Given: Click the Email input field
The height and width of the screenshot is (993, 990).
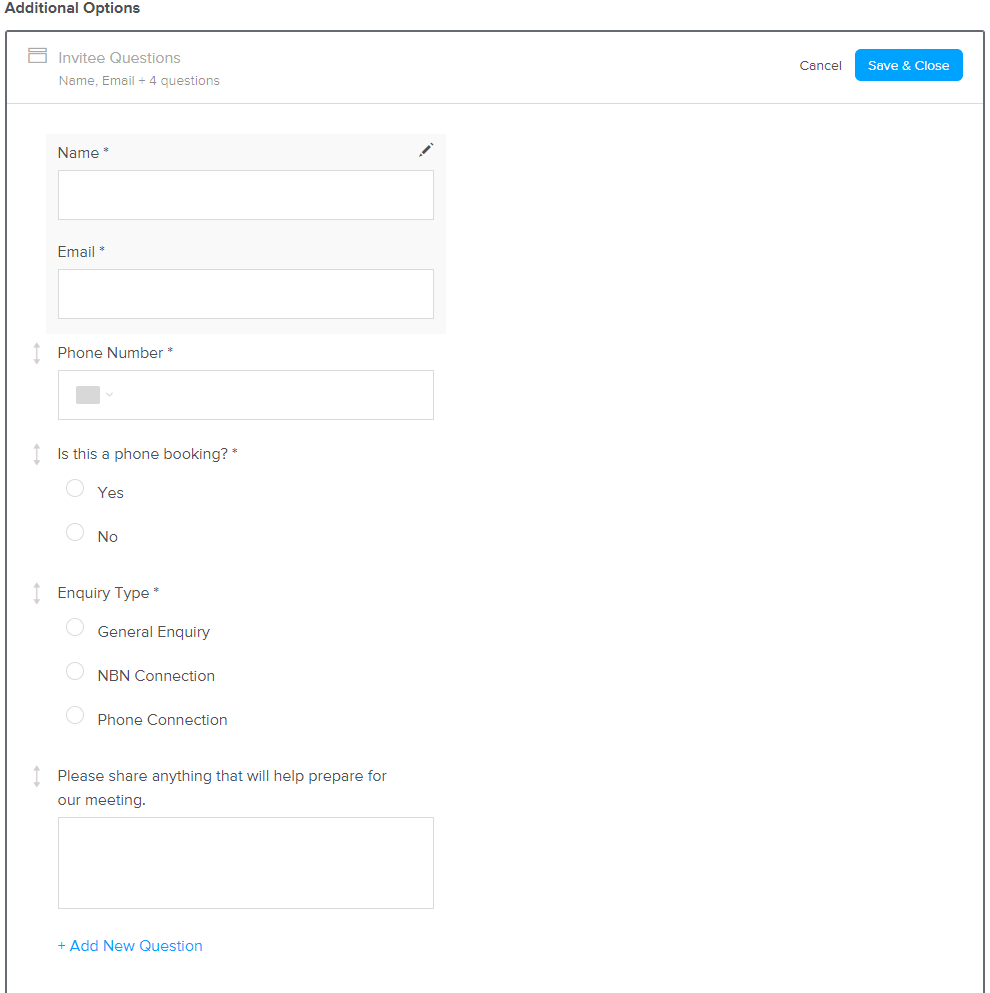Looking at the screenshot, I should pos(246,294).
